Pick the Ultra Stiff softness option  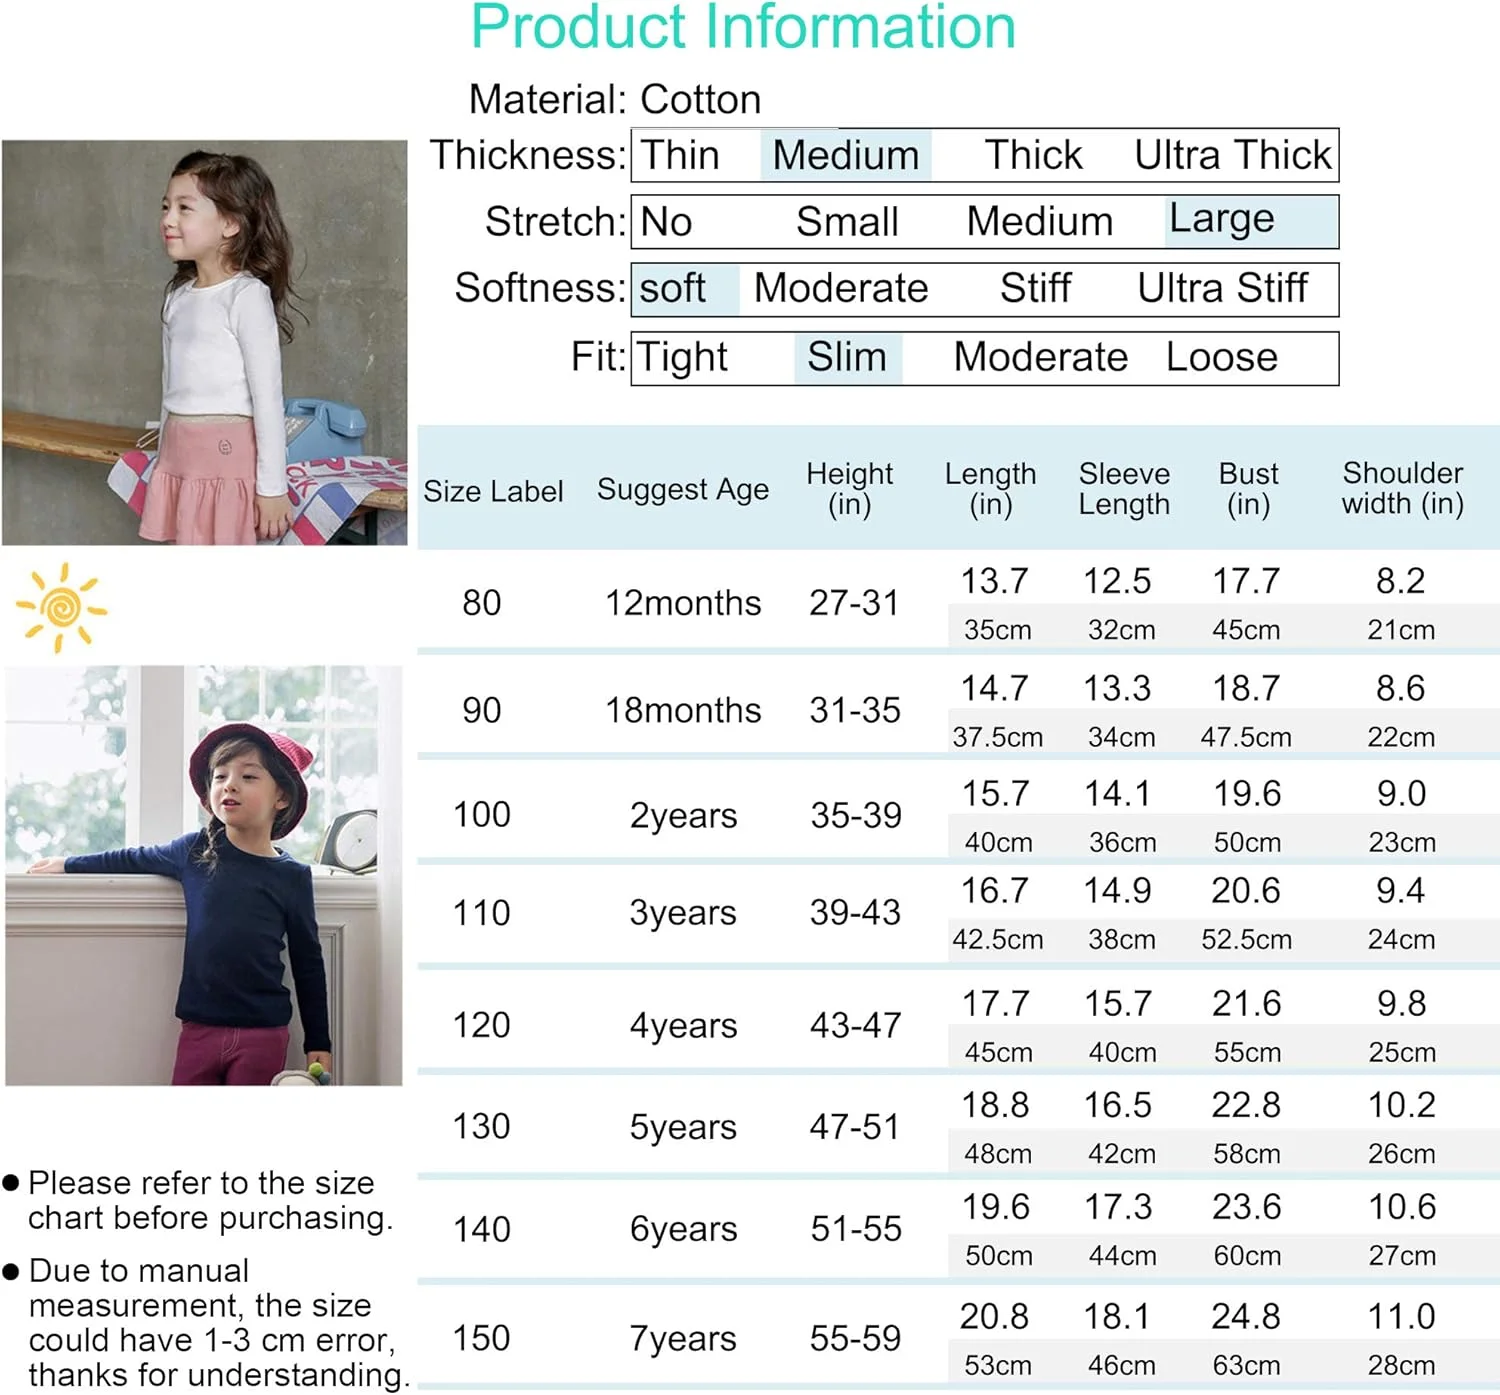[1221, 289]
